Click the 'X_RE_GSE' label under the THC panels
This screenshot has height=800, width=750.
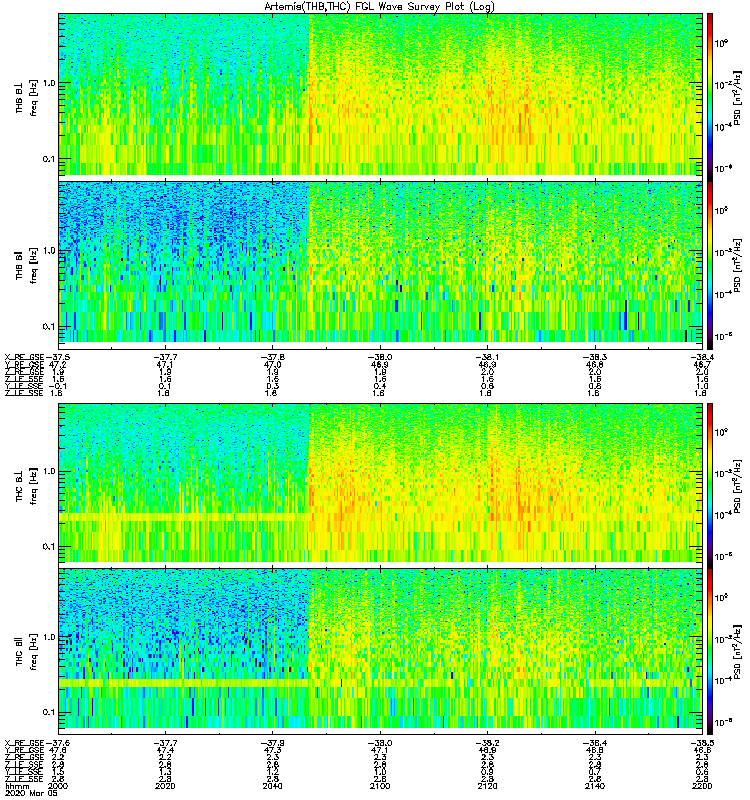pos(24,743)
